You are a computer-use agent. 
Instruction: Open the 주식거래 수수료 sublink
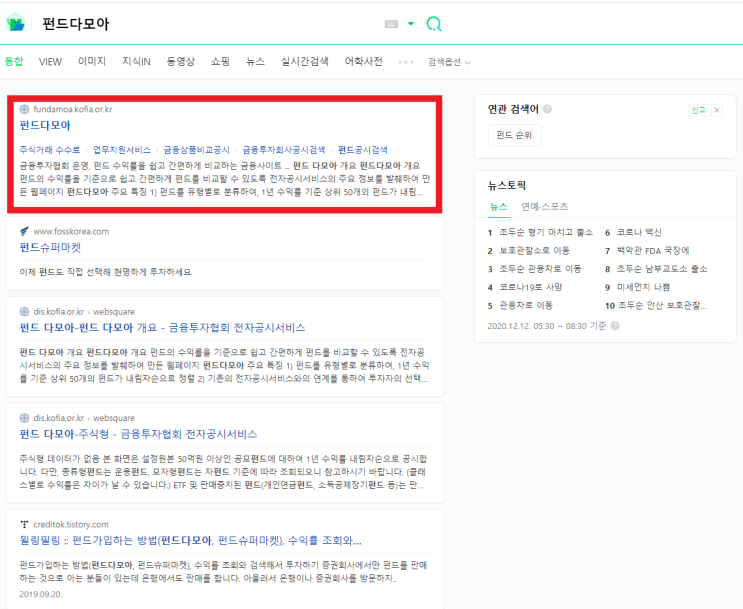point(50,150)
